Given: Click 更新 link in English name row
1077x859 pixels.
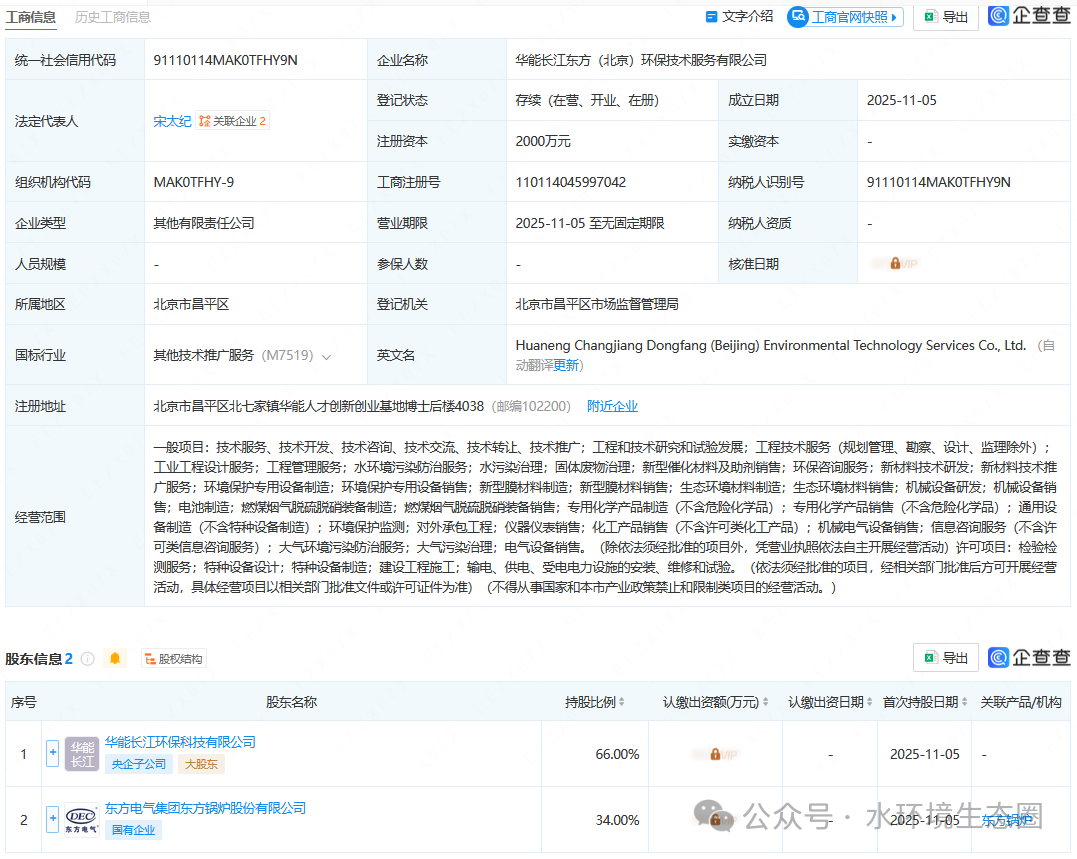Looking at the screenshot, I should click(x=565, y=365).
